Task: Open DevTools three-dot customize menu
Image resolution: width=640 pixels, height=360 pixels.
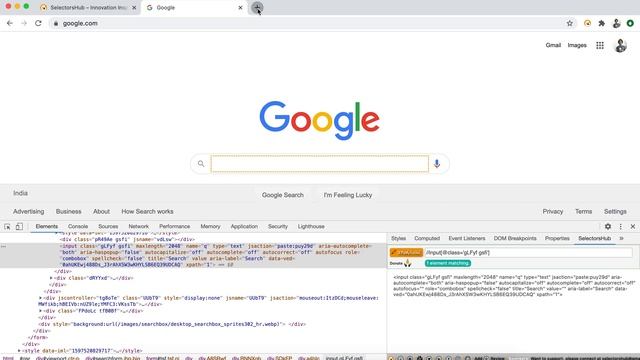Action: (x=620, y=226)
